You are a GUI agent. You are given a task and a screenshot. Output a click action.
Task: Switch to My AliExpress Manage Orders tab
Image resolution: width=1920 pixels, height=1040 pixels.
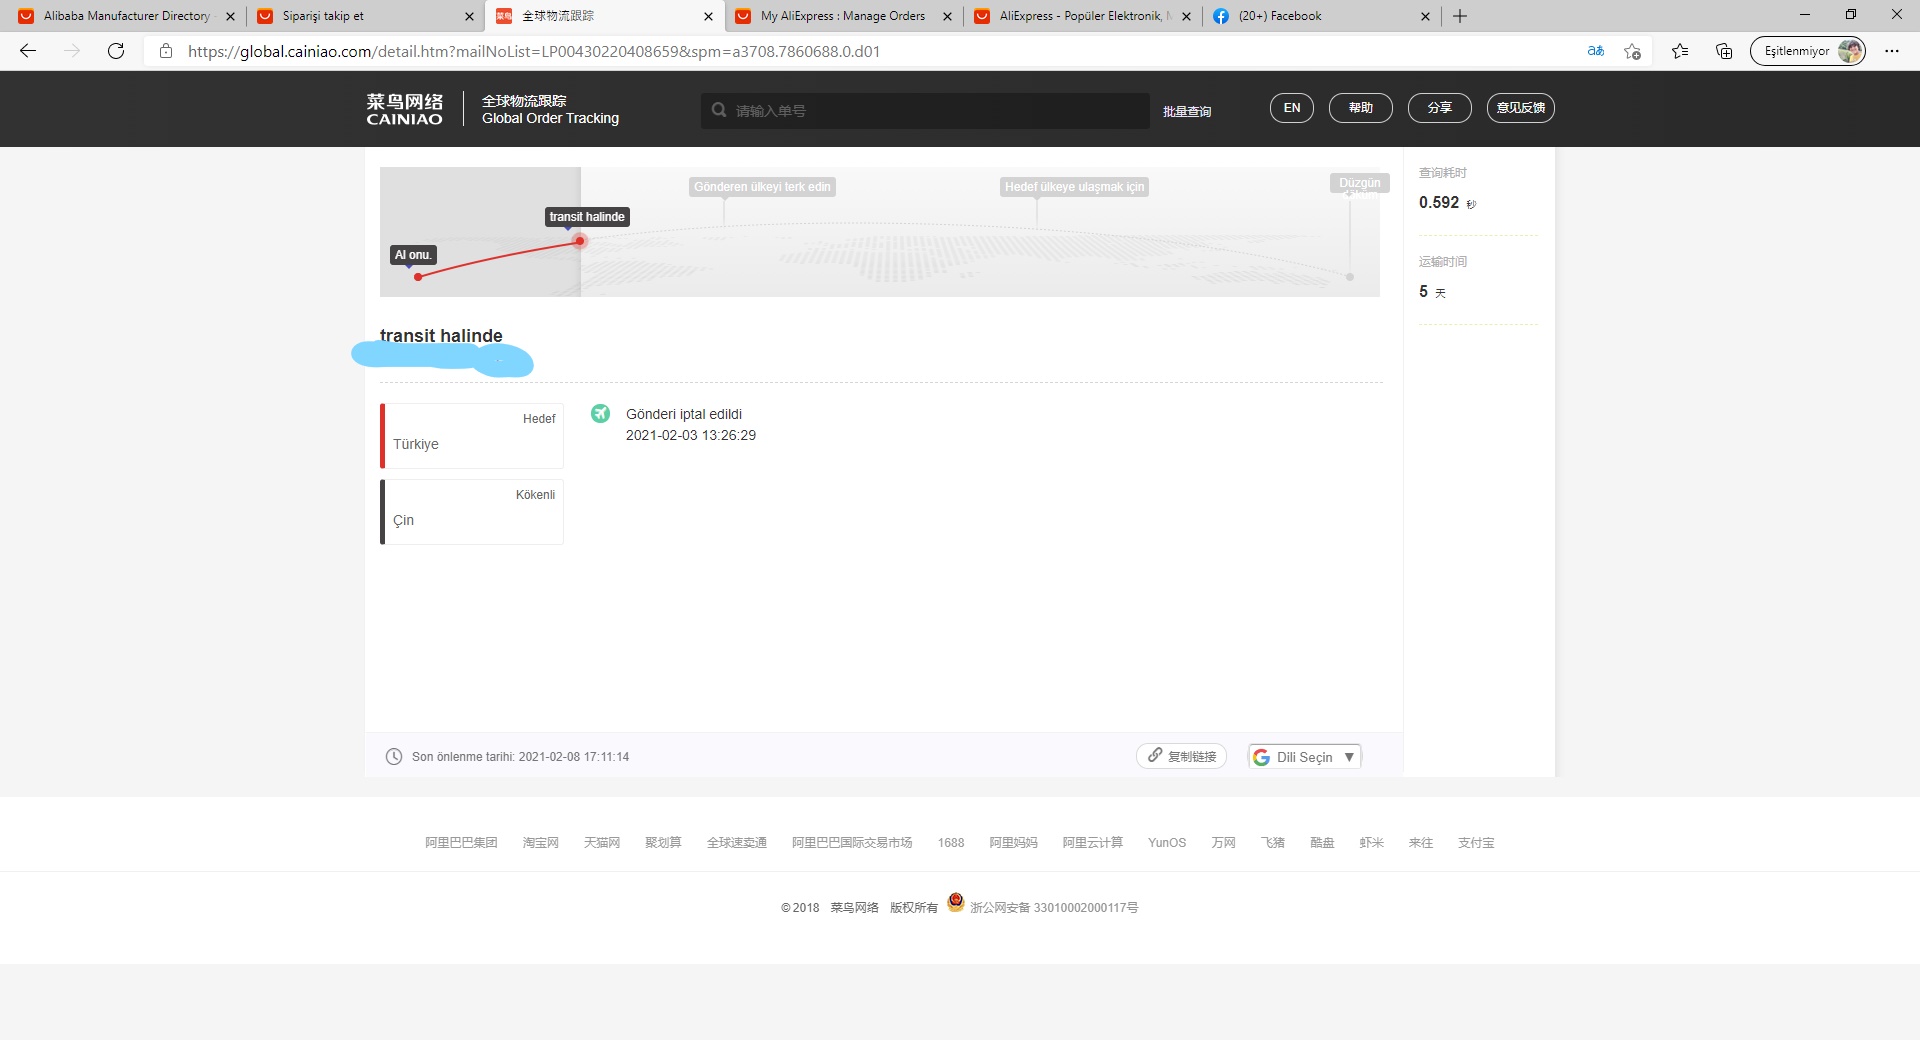click(843, 16)
